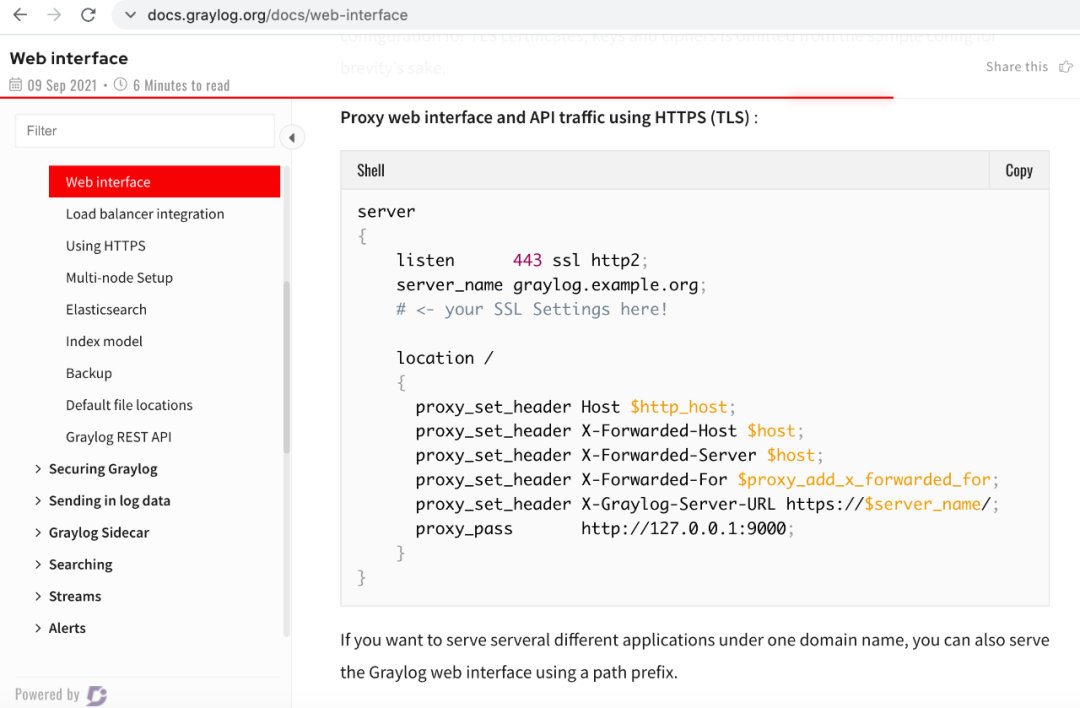Open the Searching section
1080x708 pixels.
(81, 565)
